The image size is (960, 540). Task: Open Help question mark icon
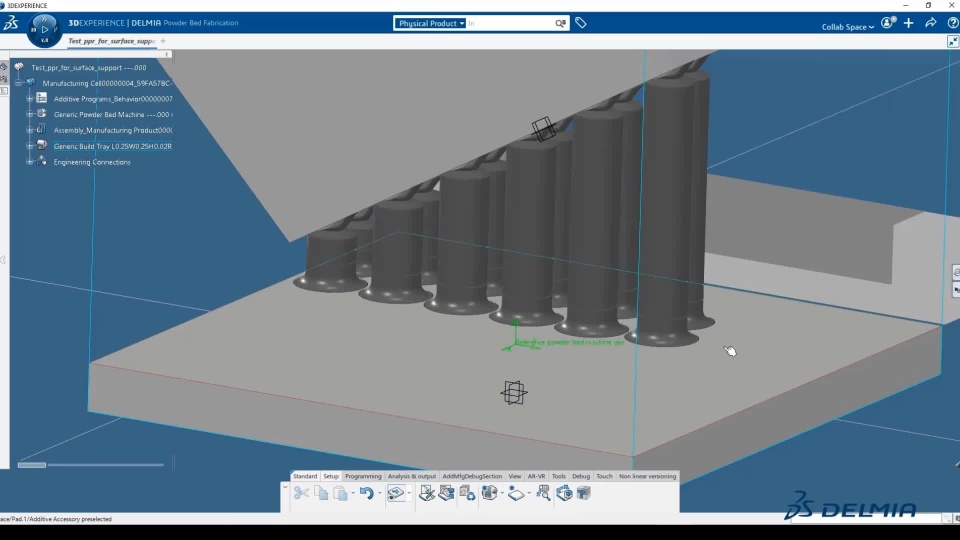pyautogui.click(x=953, y=23)
